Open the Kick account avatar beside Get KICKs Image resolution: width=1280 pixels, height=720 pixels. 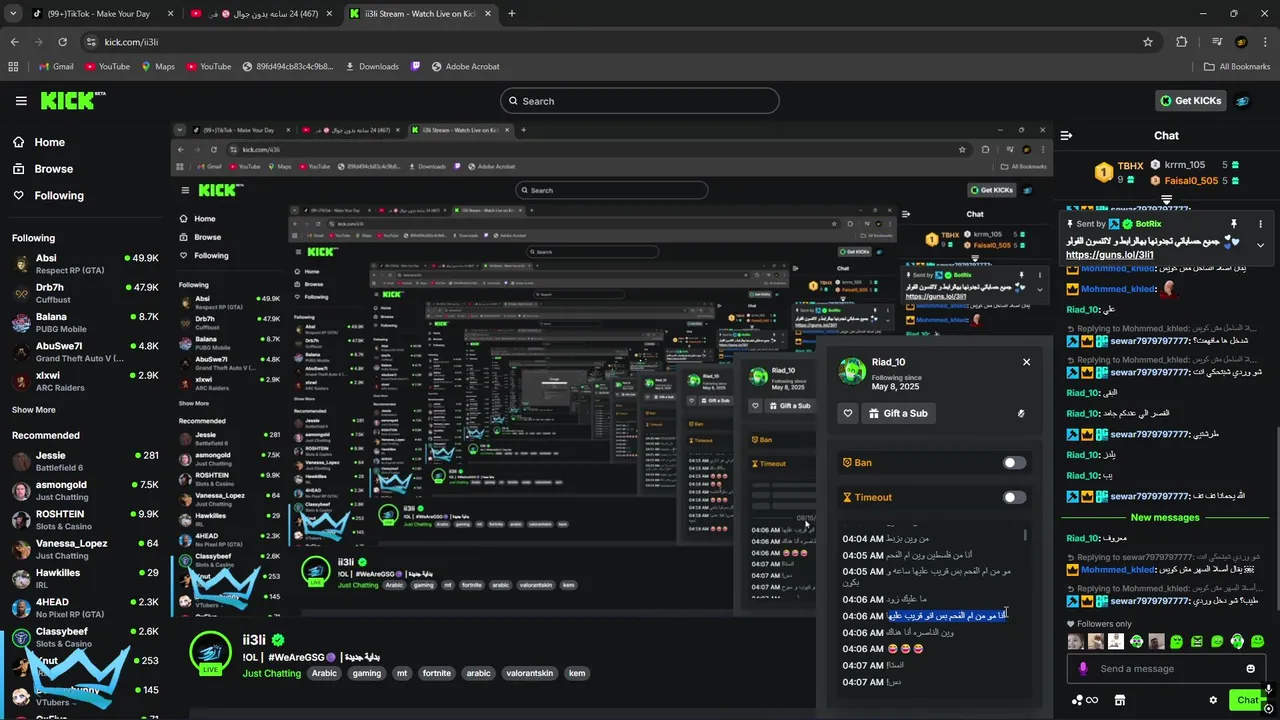[1242, 101]
